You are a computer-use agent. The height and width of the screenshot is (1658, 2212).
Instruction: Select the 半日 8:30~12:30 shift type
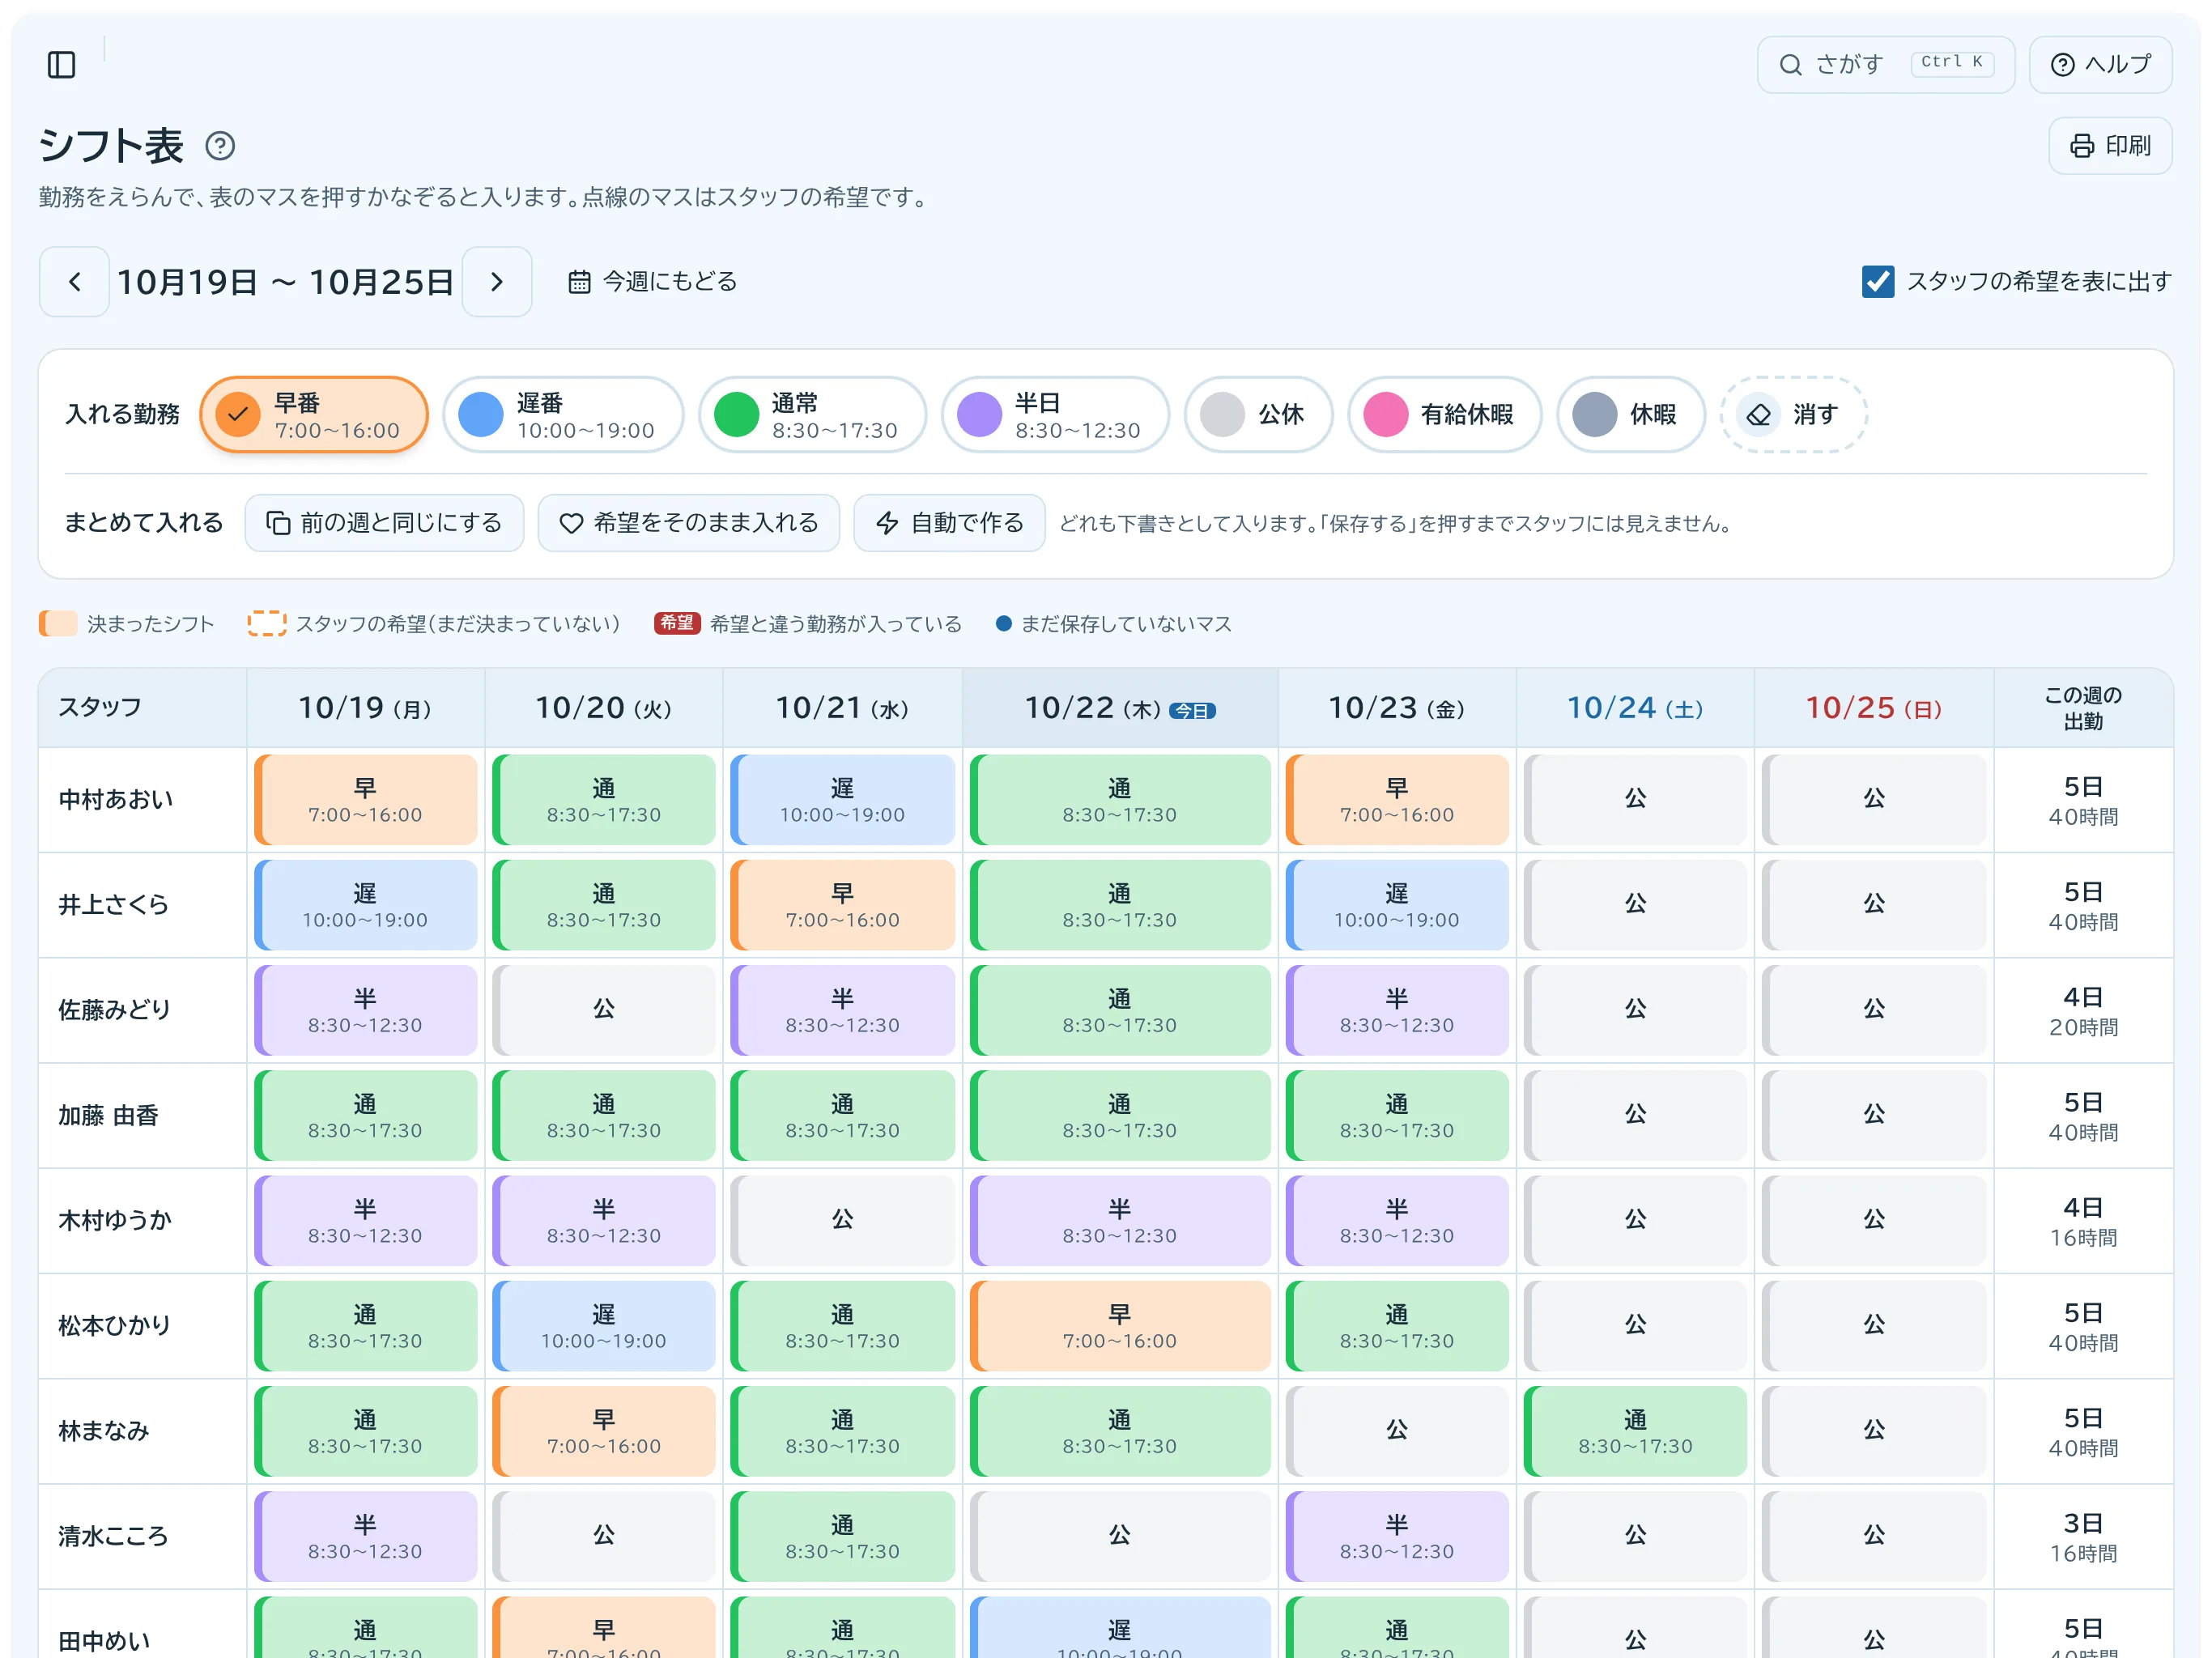pos(1056,415)
